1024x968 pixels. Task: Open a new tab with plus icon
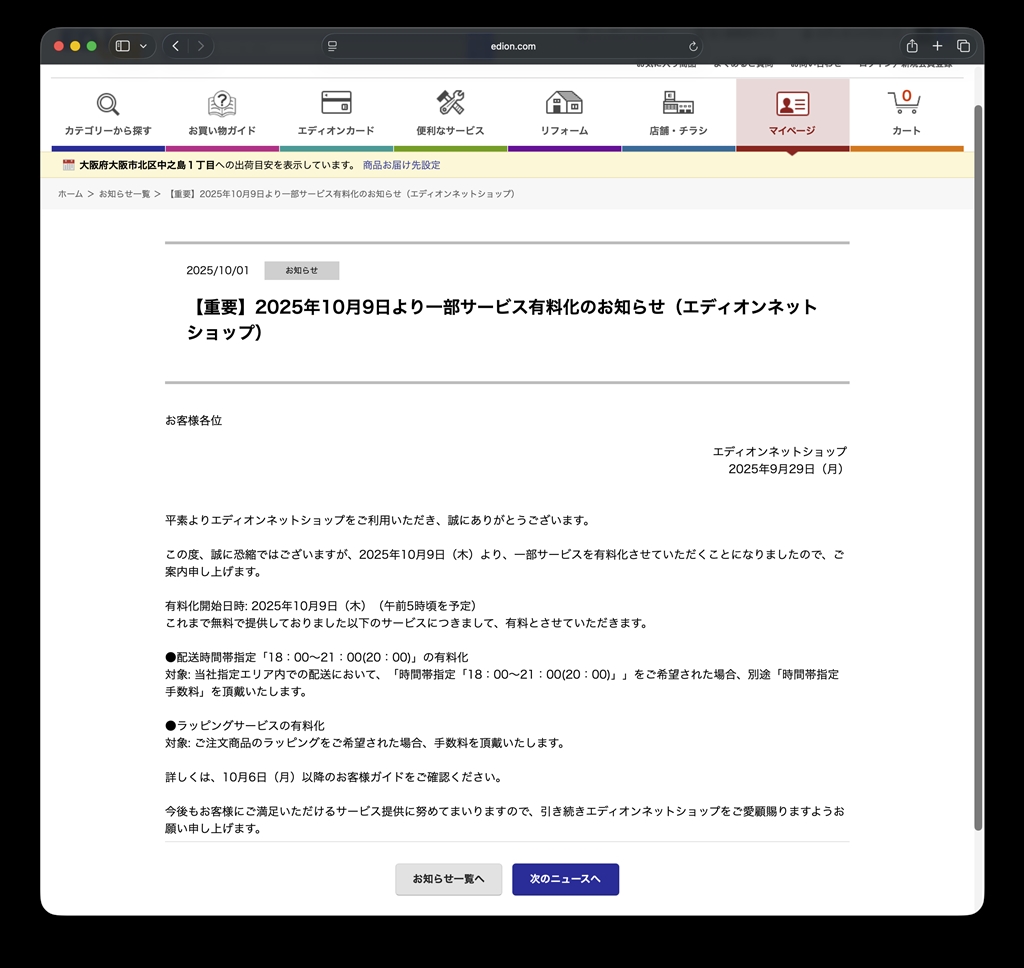pyautogui.click(x=937, y=46)
